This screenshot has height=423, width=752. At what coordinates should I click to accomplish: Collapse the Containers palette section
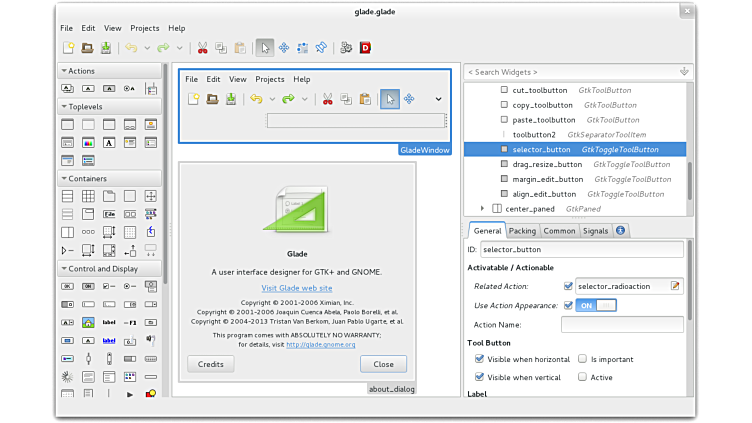point(64,179)
